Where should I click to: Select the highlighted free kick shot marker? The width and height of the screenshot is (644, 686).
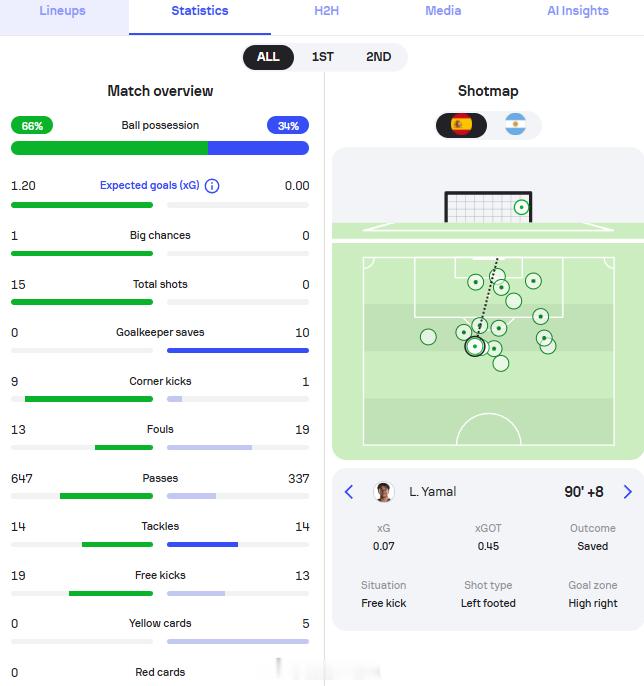tap(475, 346)
